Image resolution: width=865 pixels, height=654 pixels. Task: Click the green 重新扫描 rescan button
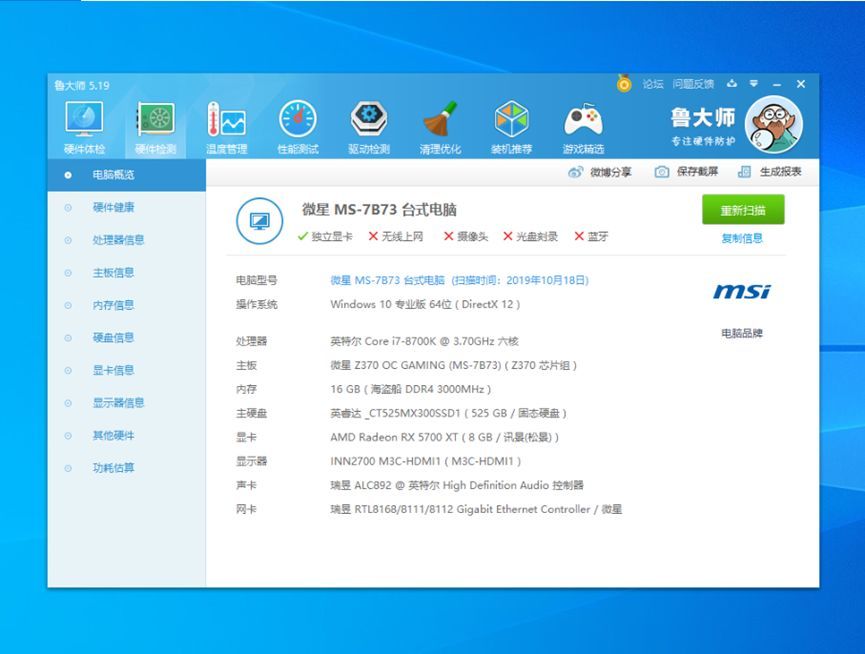(743, 210)
